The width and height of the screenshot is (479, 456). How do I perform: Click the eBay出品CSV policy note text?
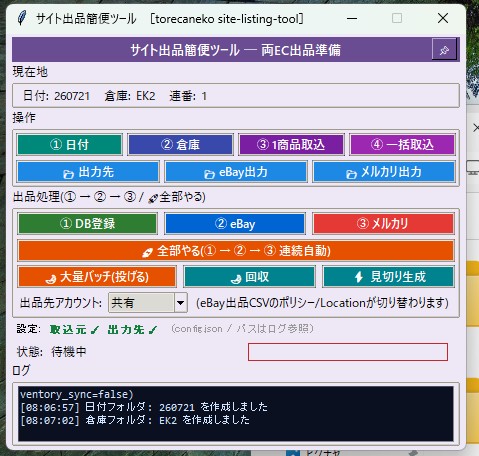(322, 303)
